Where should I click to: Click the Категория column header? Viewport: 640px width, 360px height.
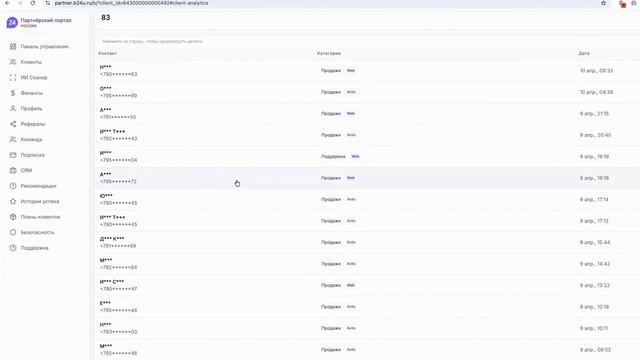tap(329, 53)
